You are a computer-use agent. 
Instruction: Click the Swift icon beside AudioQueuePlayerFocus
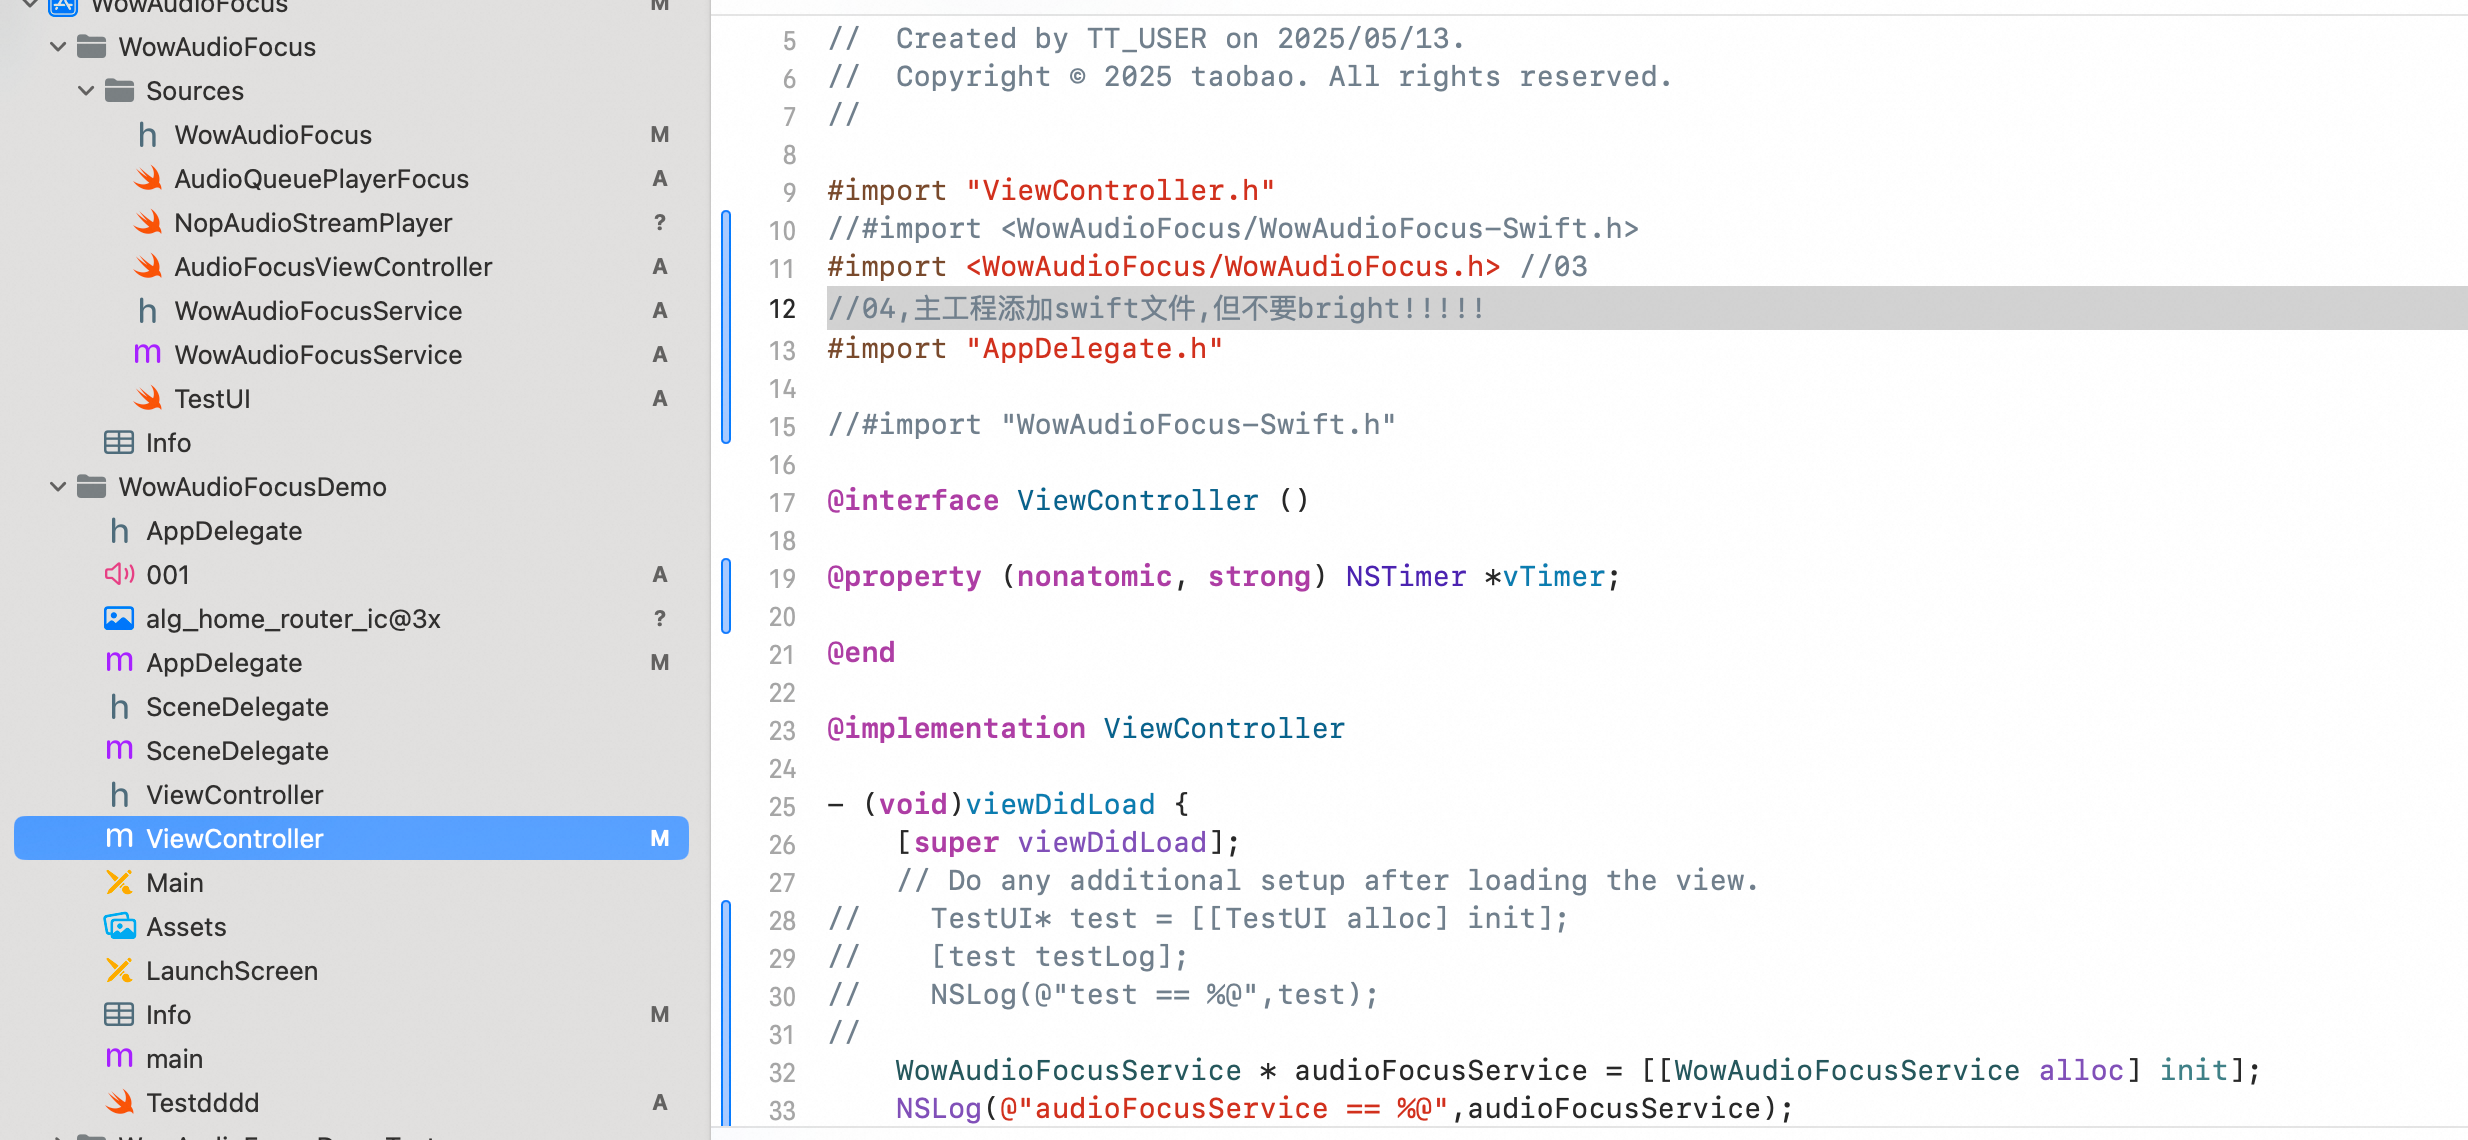click(148, 179)
